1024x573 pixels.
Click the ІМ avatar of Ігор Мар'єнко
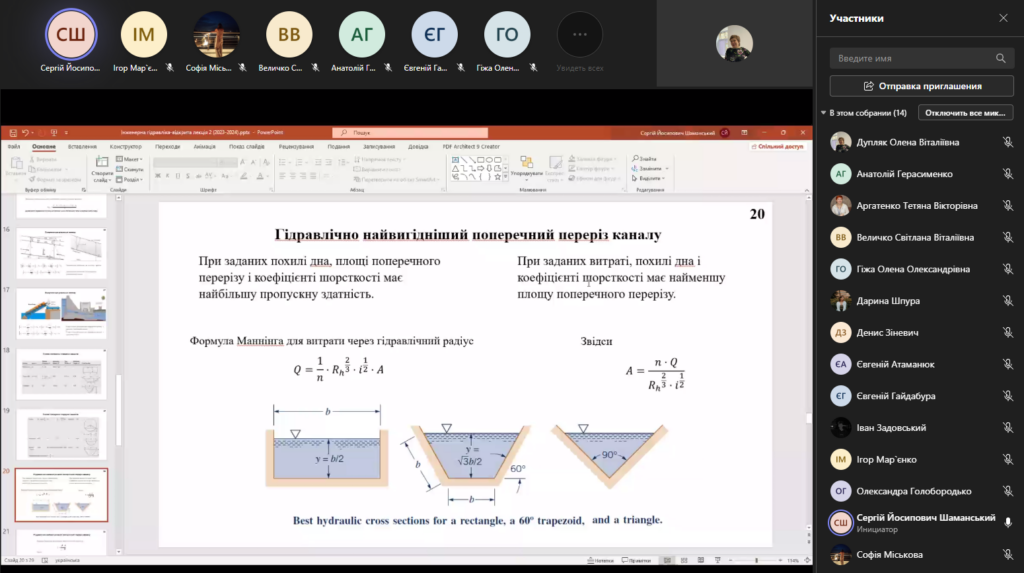point(144,34)
